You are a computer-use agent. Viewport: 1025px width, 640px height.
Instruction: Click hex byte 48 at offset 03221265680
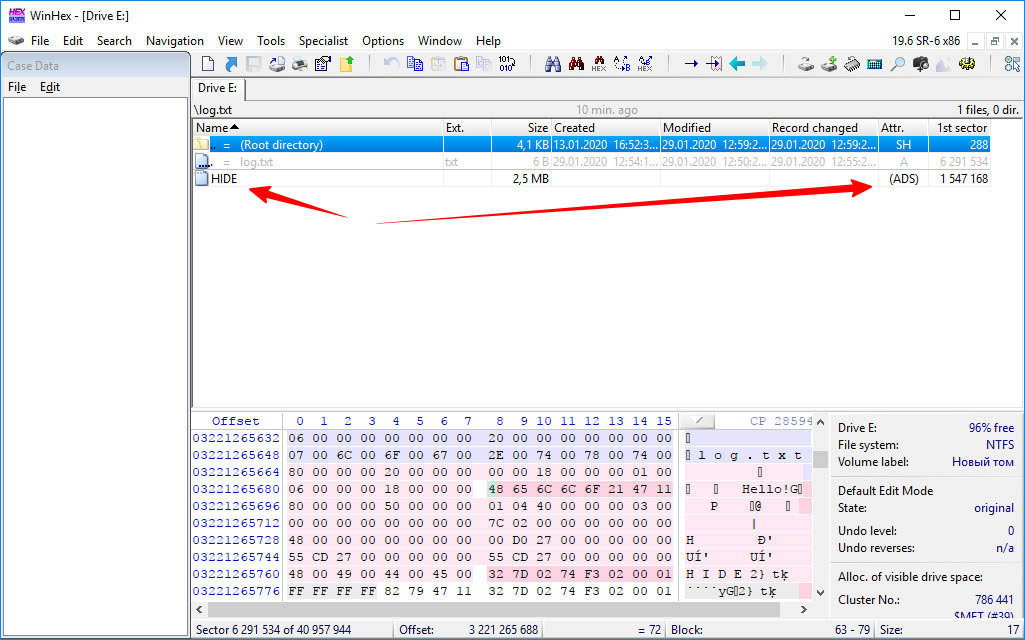pos(496,489)
